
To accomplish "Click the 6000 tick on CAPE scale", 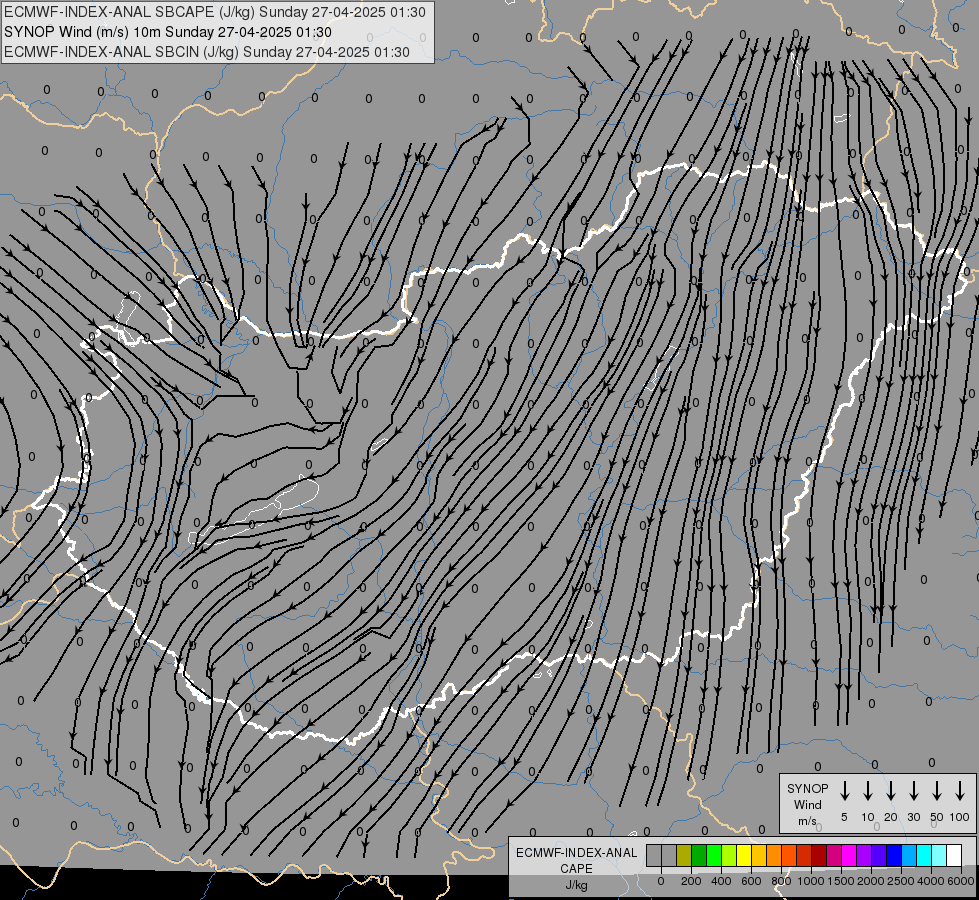I will pos(961,881).
